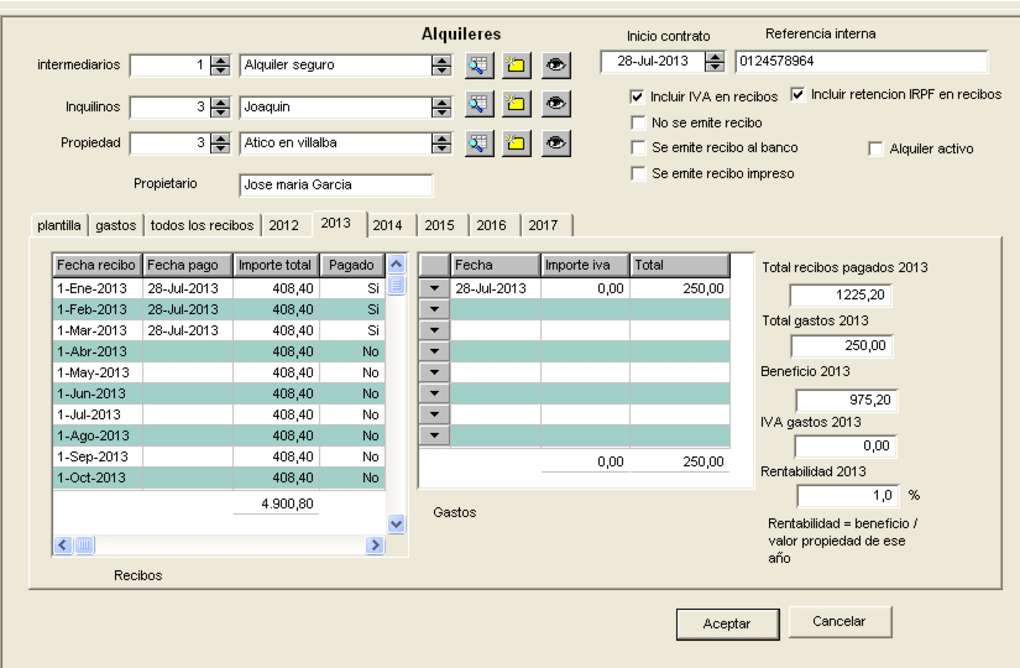This screenshot has height=668, width=1020.
Task: Open search icon for intermediarios row
Action: (479, 65)
